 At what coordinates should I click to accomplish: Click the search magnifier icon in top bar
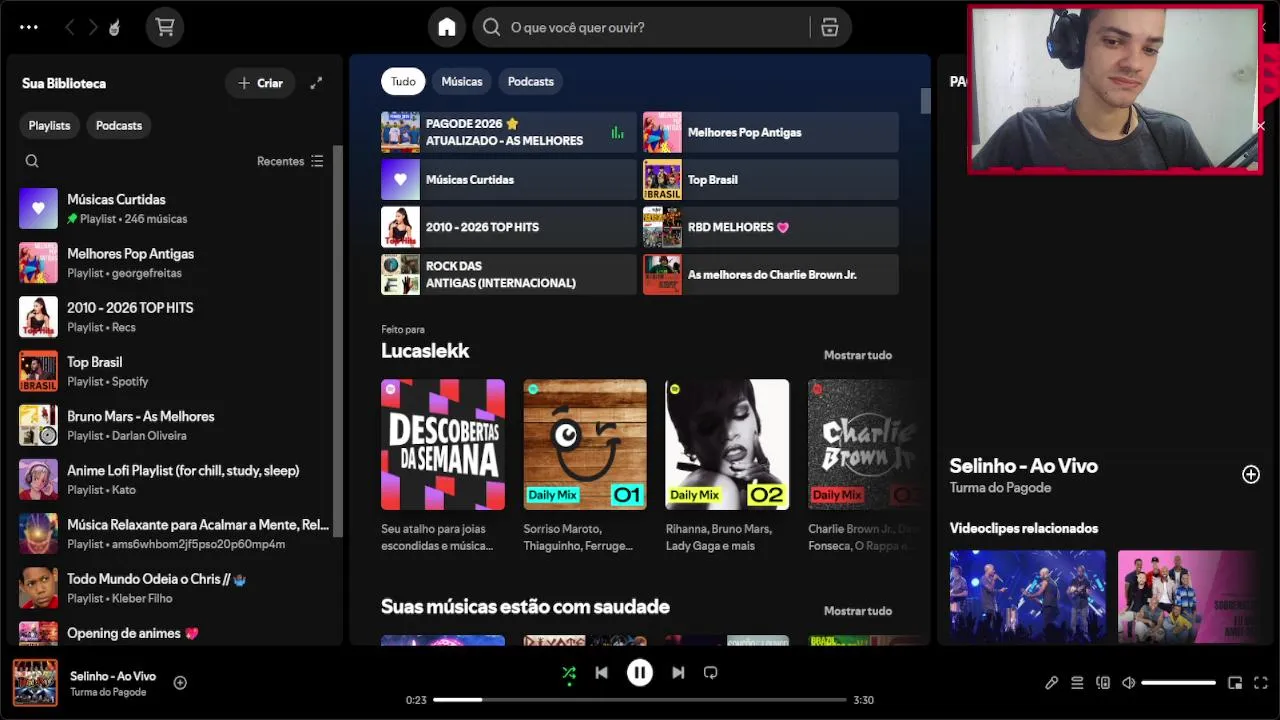[491, 27]
